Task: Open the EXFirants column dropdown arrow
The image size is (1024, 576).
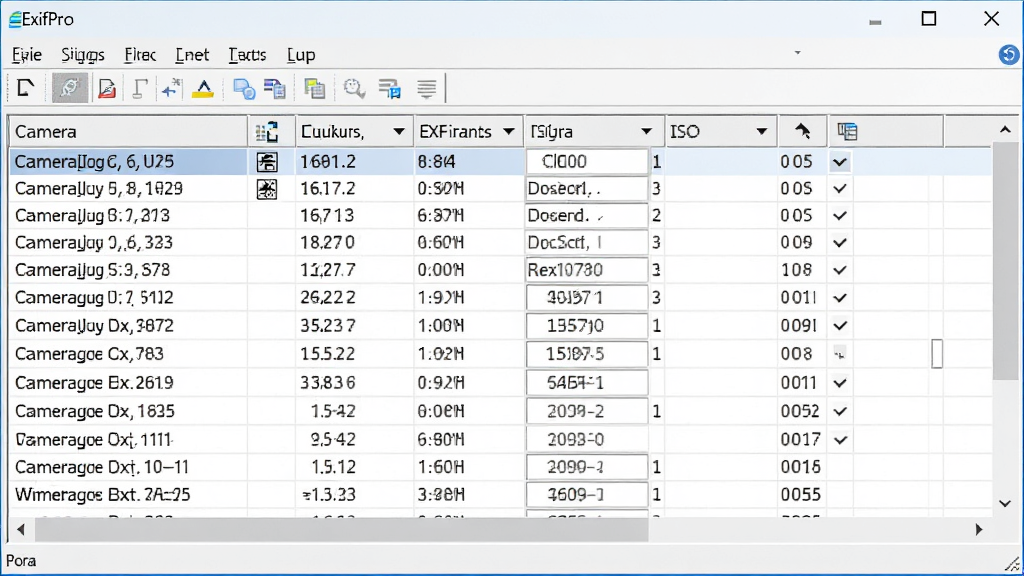Action: click(509, 132)
